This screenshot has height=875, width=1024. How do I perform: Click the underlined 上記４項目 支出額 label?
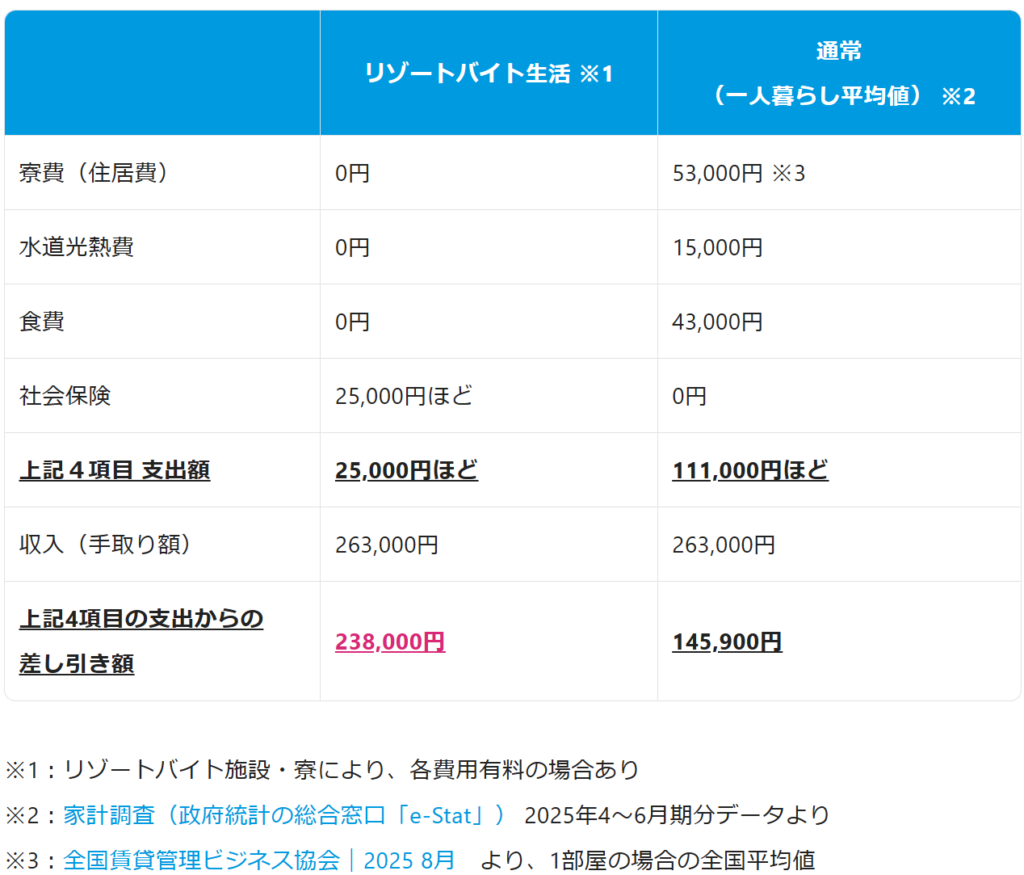pos(114,470)
